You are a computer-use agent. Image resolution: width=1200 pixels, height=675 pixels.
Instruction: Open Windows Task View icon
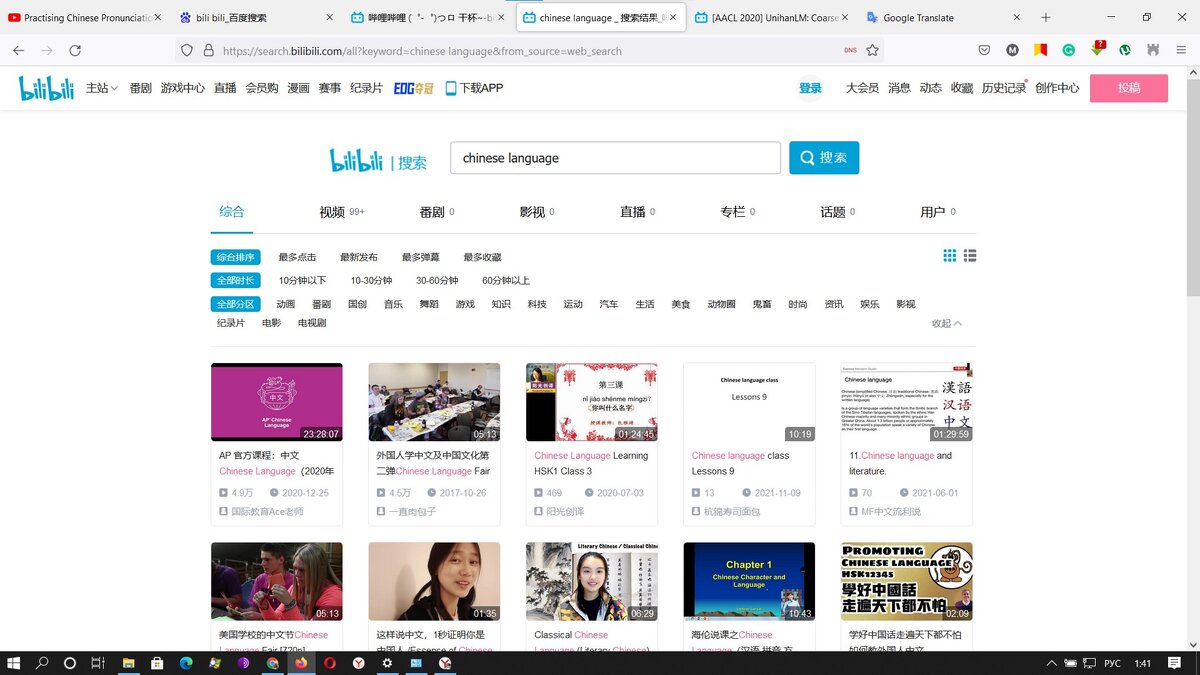[97, 663]
